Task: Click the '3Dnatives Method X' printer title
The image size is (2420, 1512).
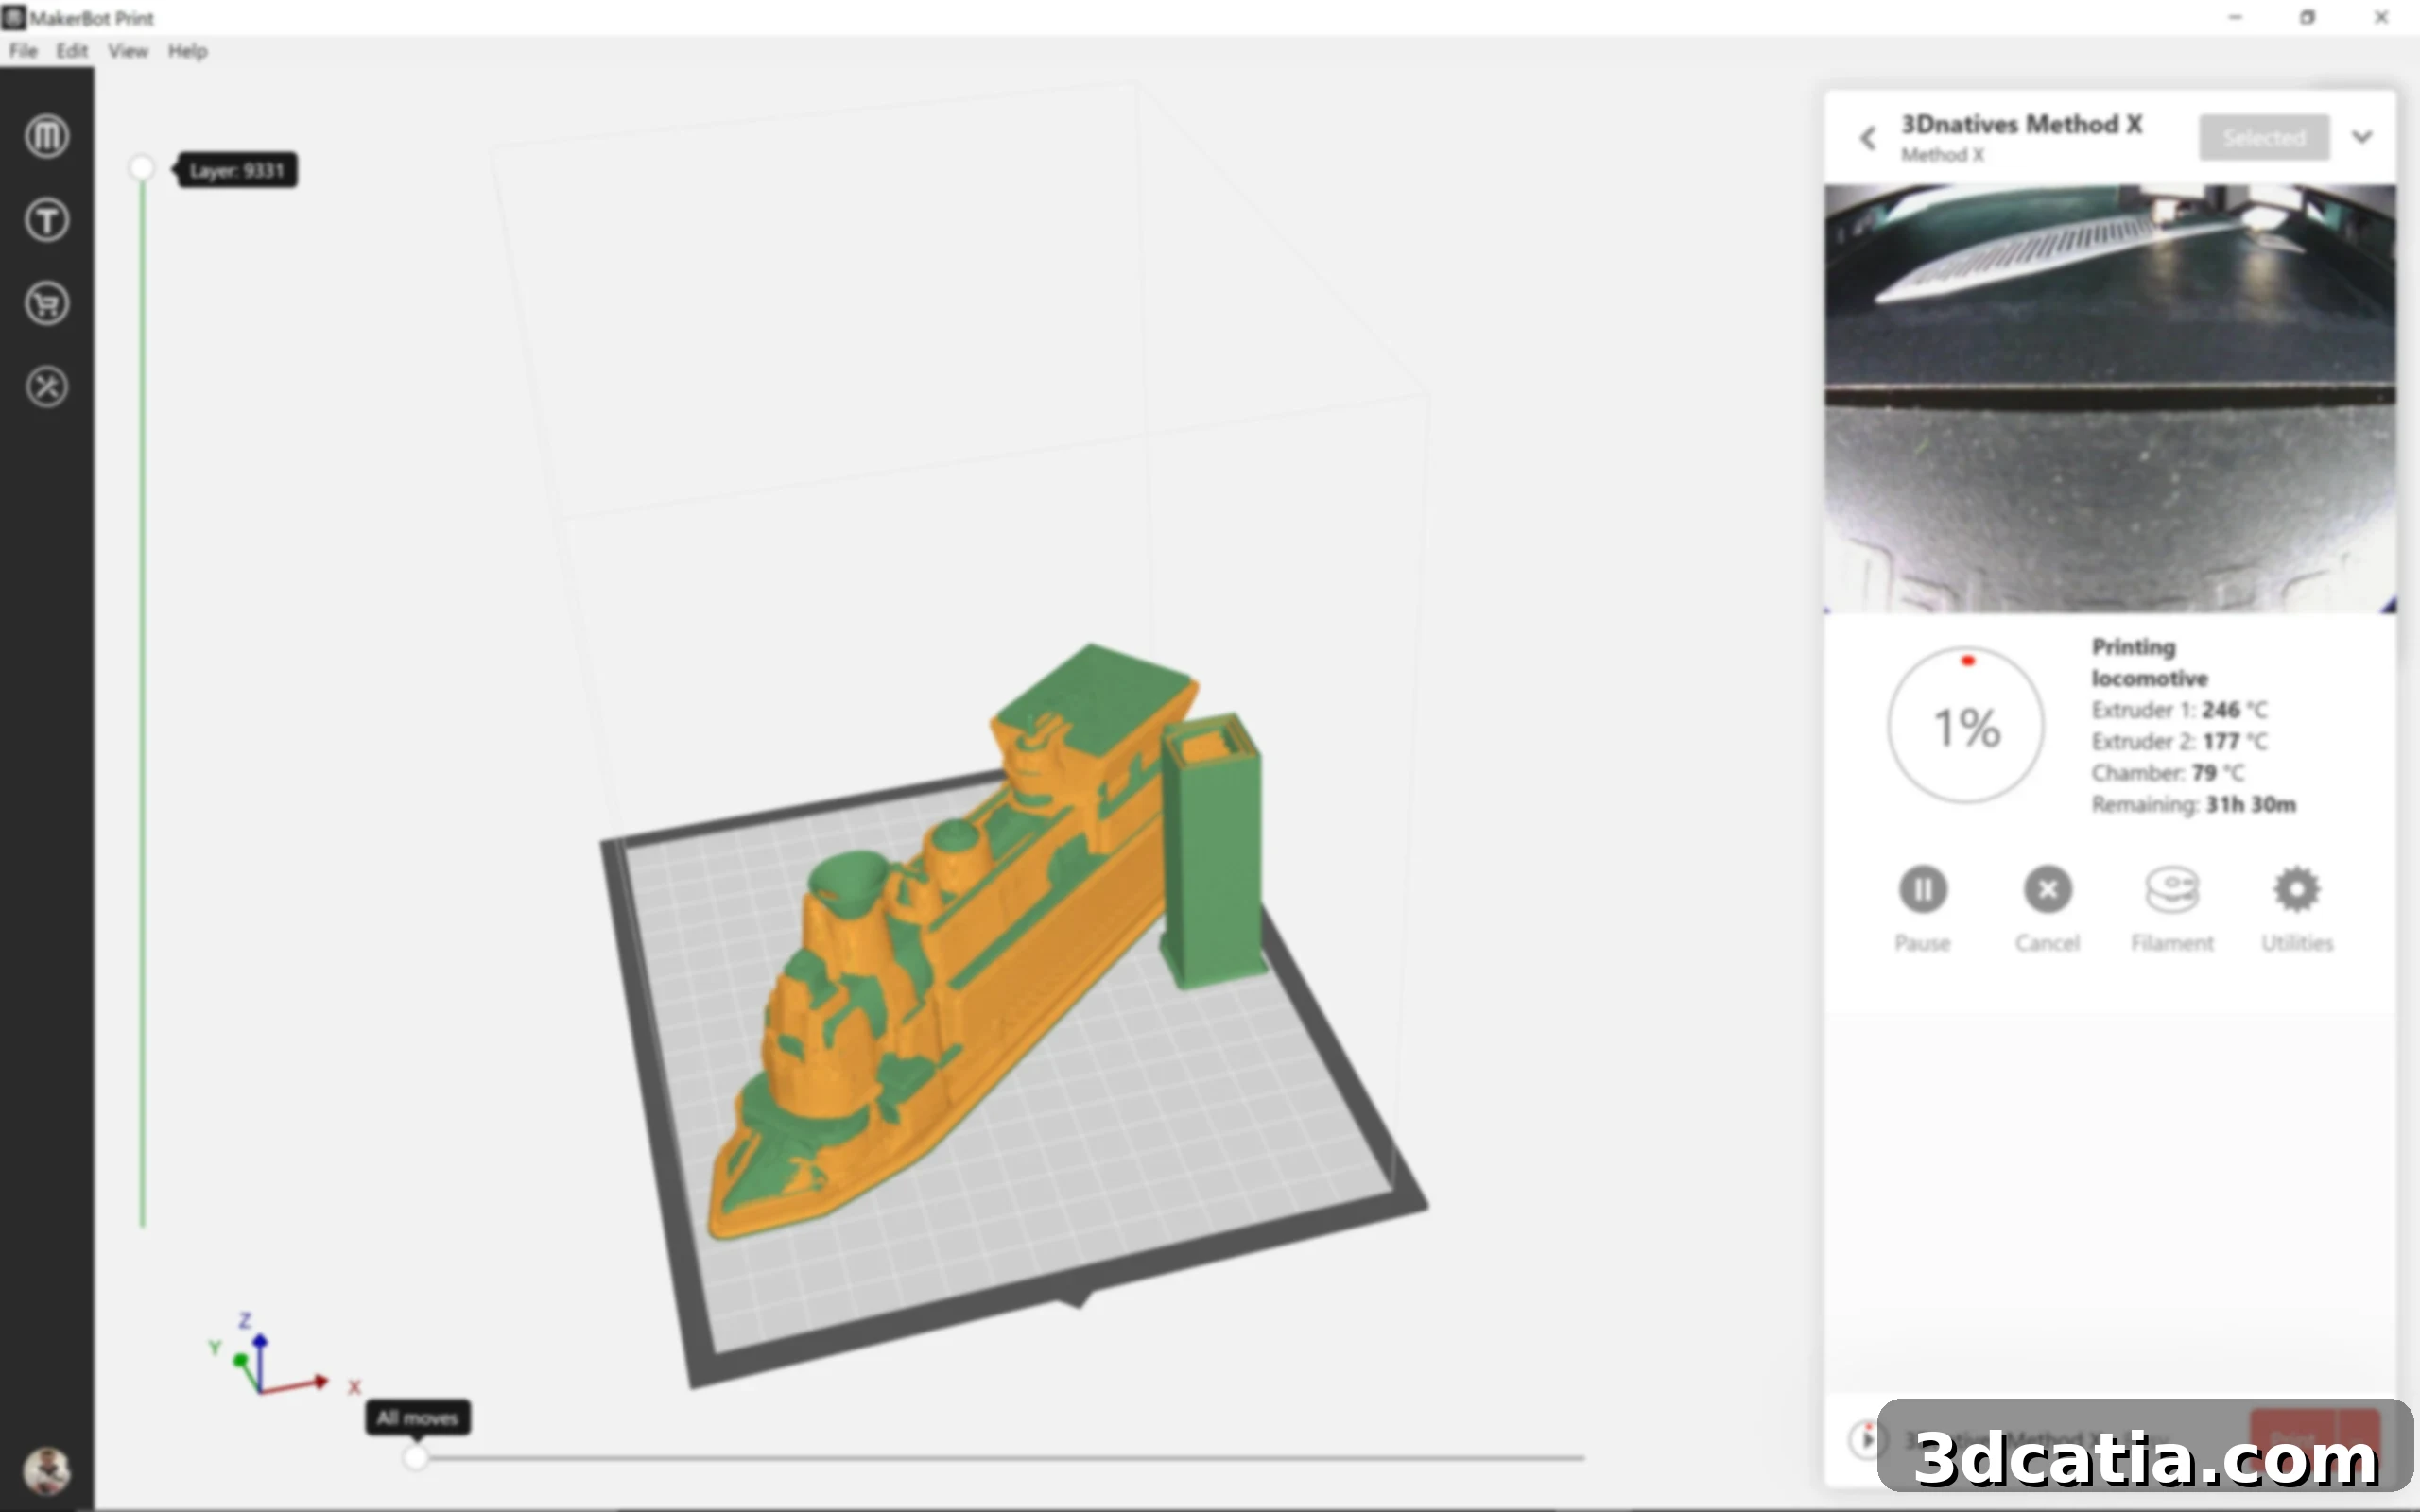Action: (2021, 124)
